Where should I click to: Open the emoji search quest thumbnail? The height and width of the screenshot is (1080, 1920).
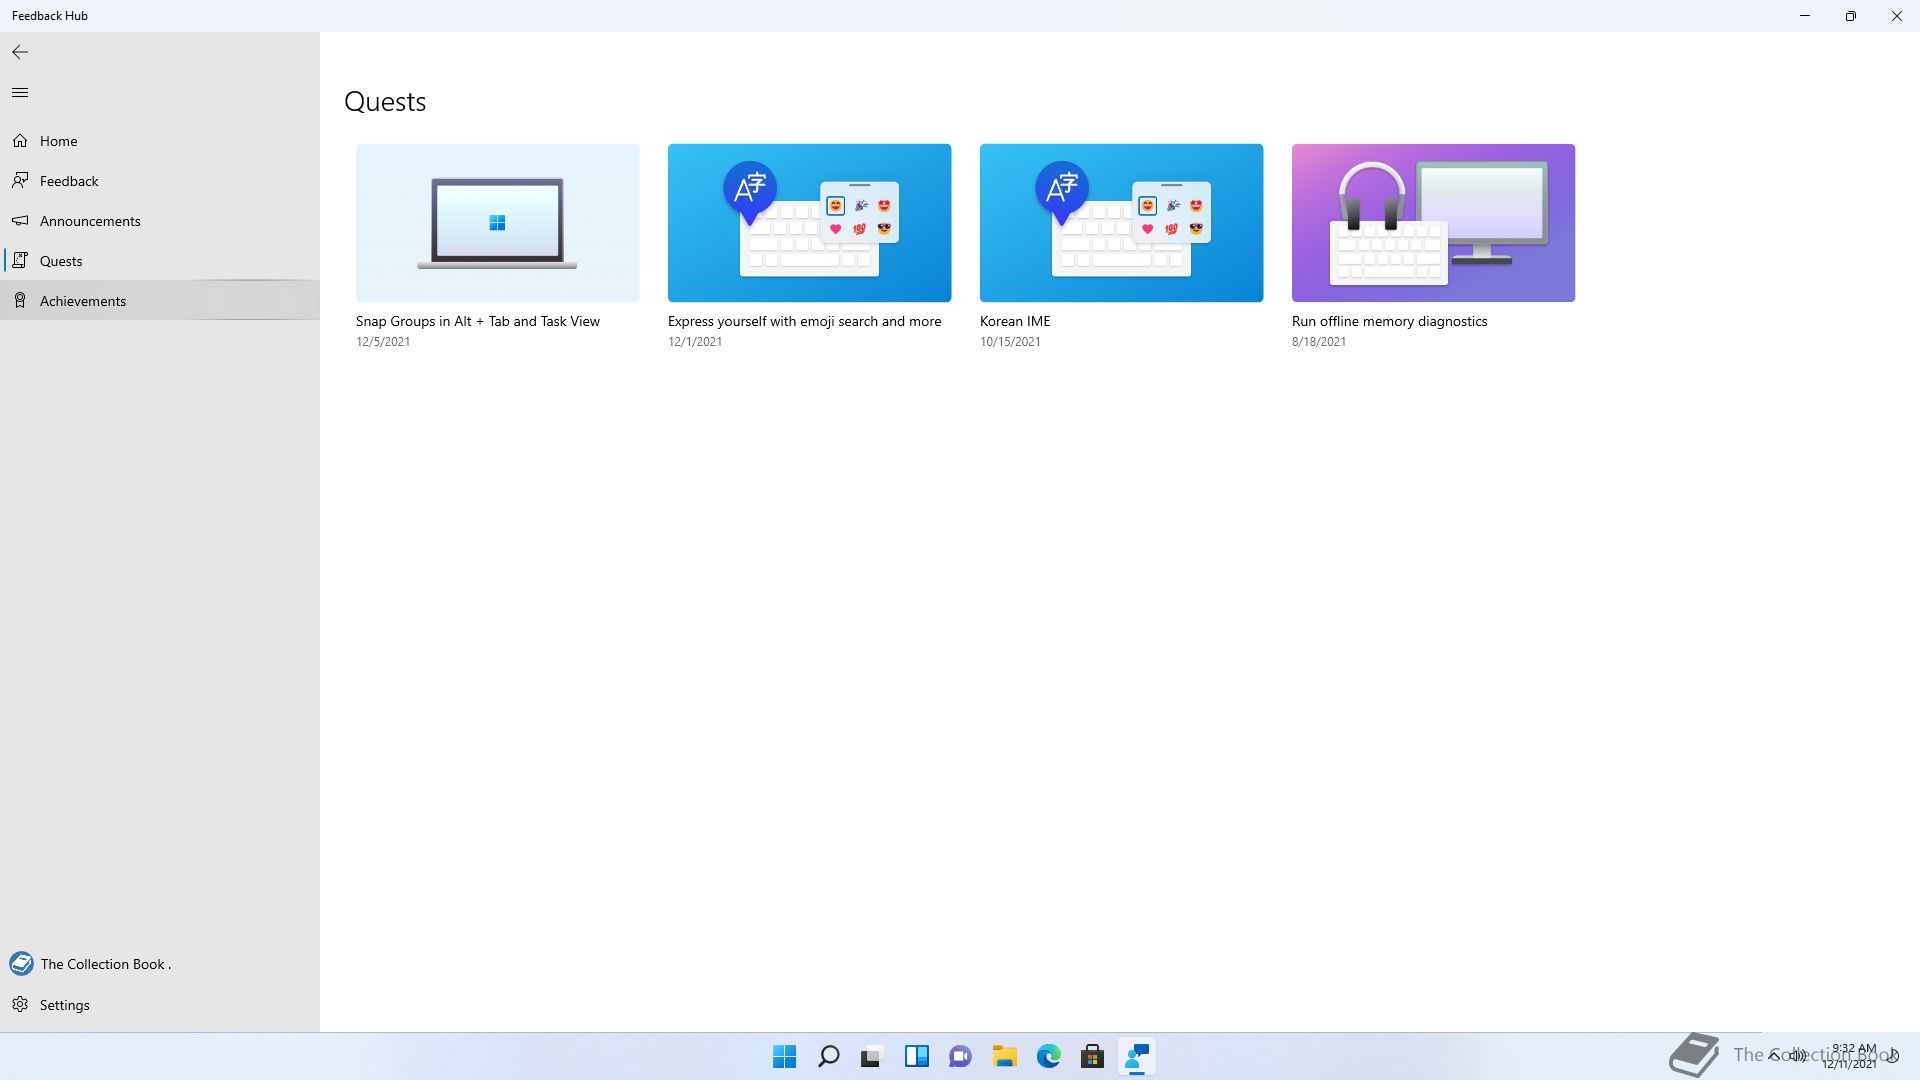(809, 223)
